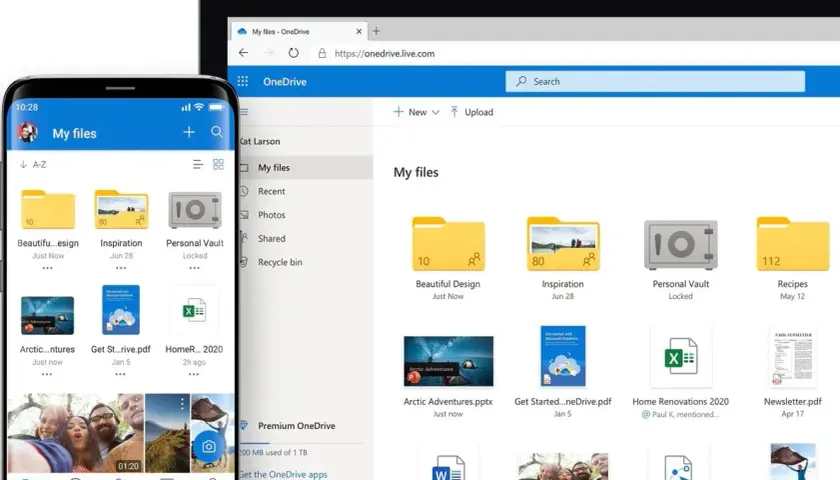
Task: Click the OneDrive brand link in header
Action: tap(284, 81)
